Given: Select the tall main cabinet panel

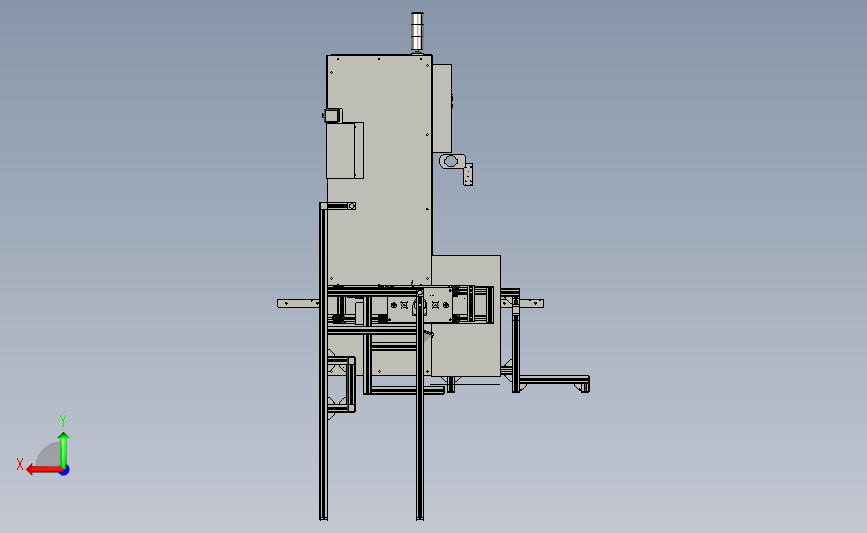Looking at the screenshot, I should click(x=379, y=170).
